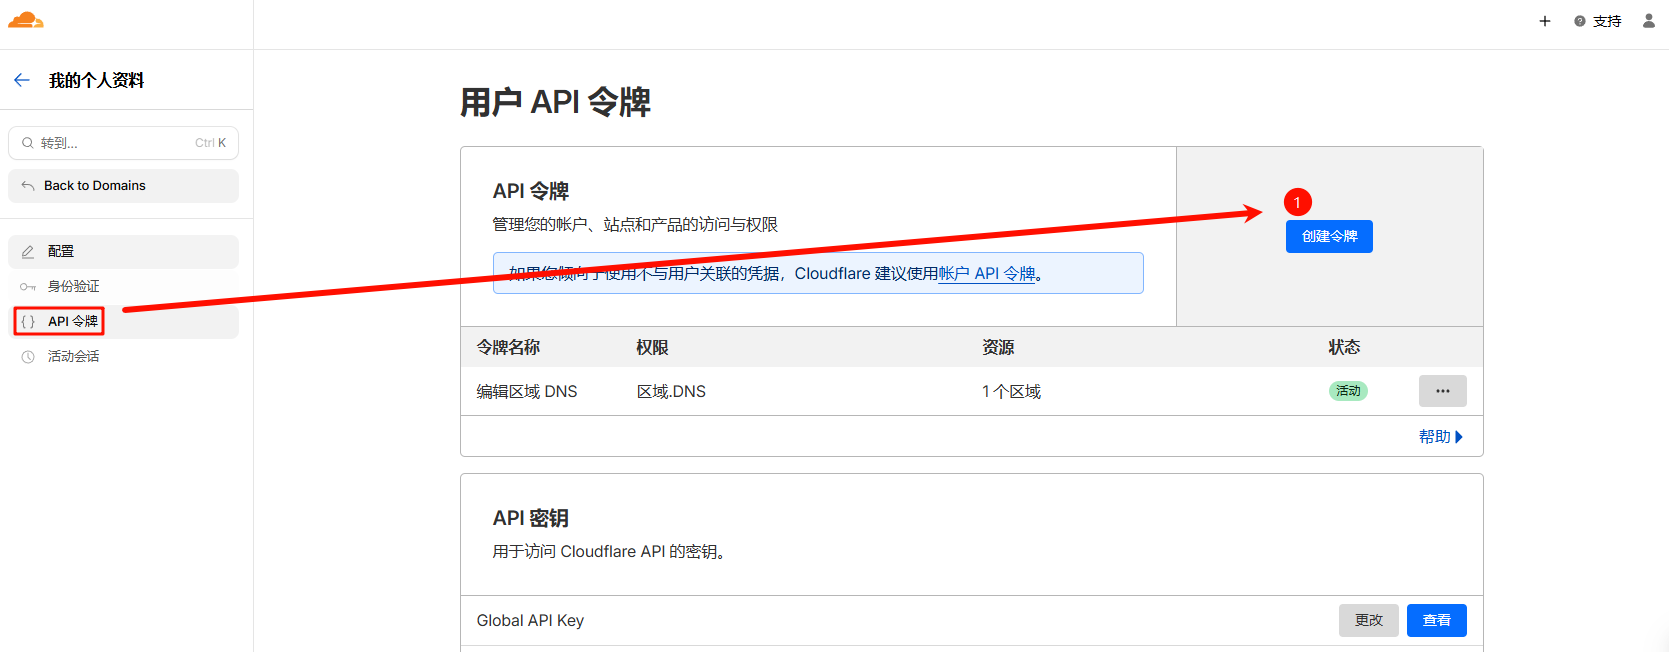This screenshot has width=1669, height=652.
Task: Select 活动会话 in the sidebar
Action: pos(74,357)
